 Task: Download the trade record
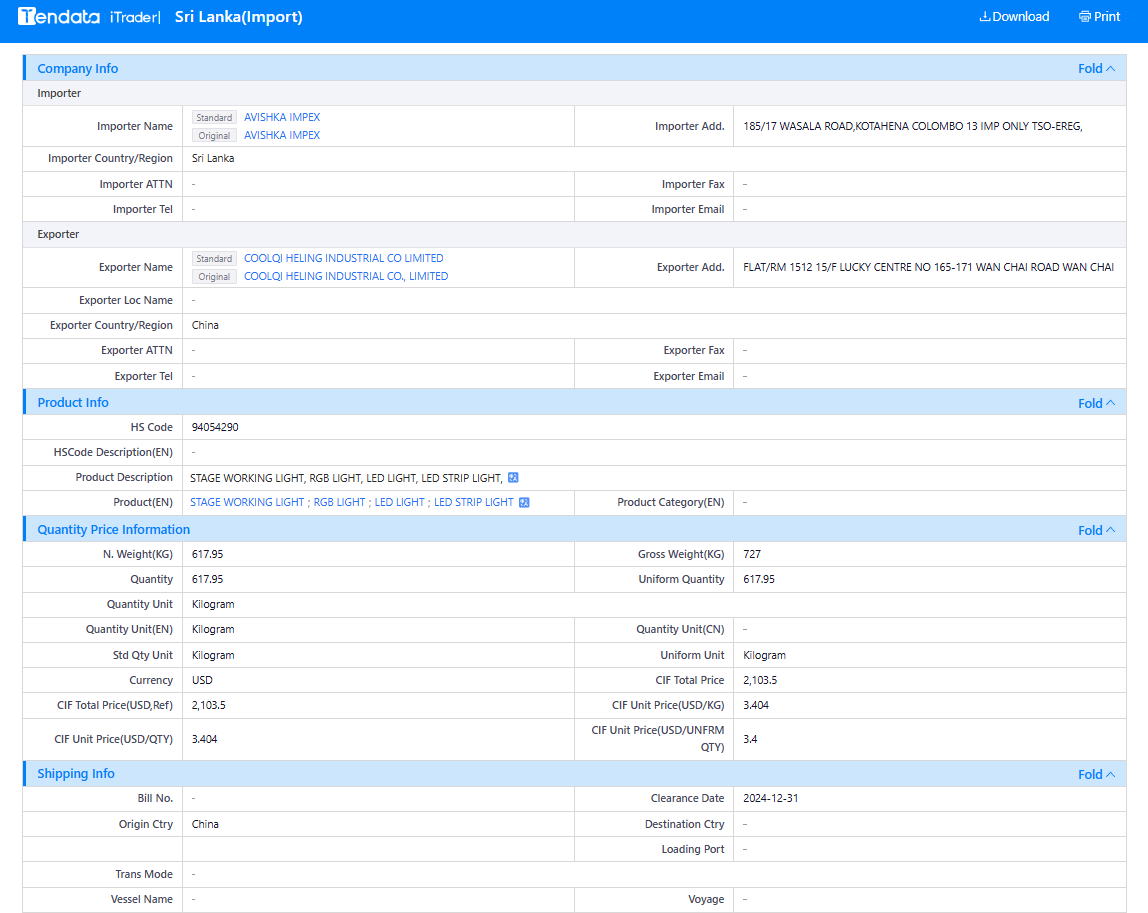(1014, 16)
